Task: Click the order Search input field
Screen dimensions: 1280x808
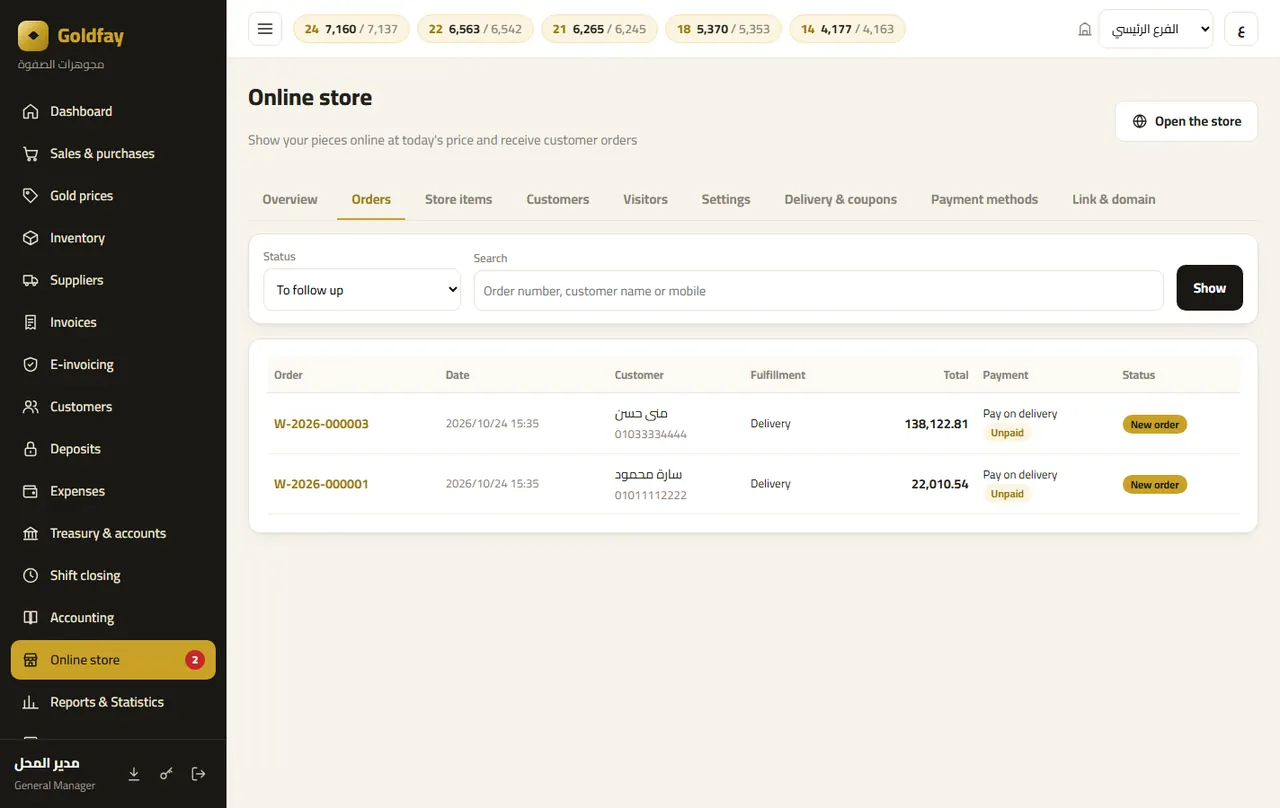Action: click(819, 291)
